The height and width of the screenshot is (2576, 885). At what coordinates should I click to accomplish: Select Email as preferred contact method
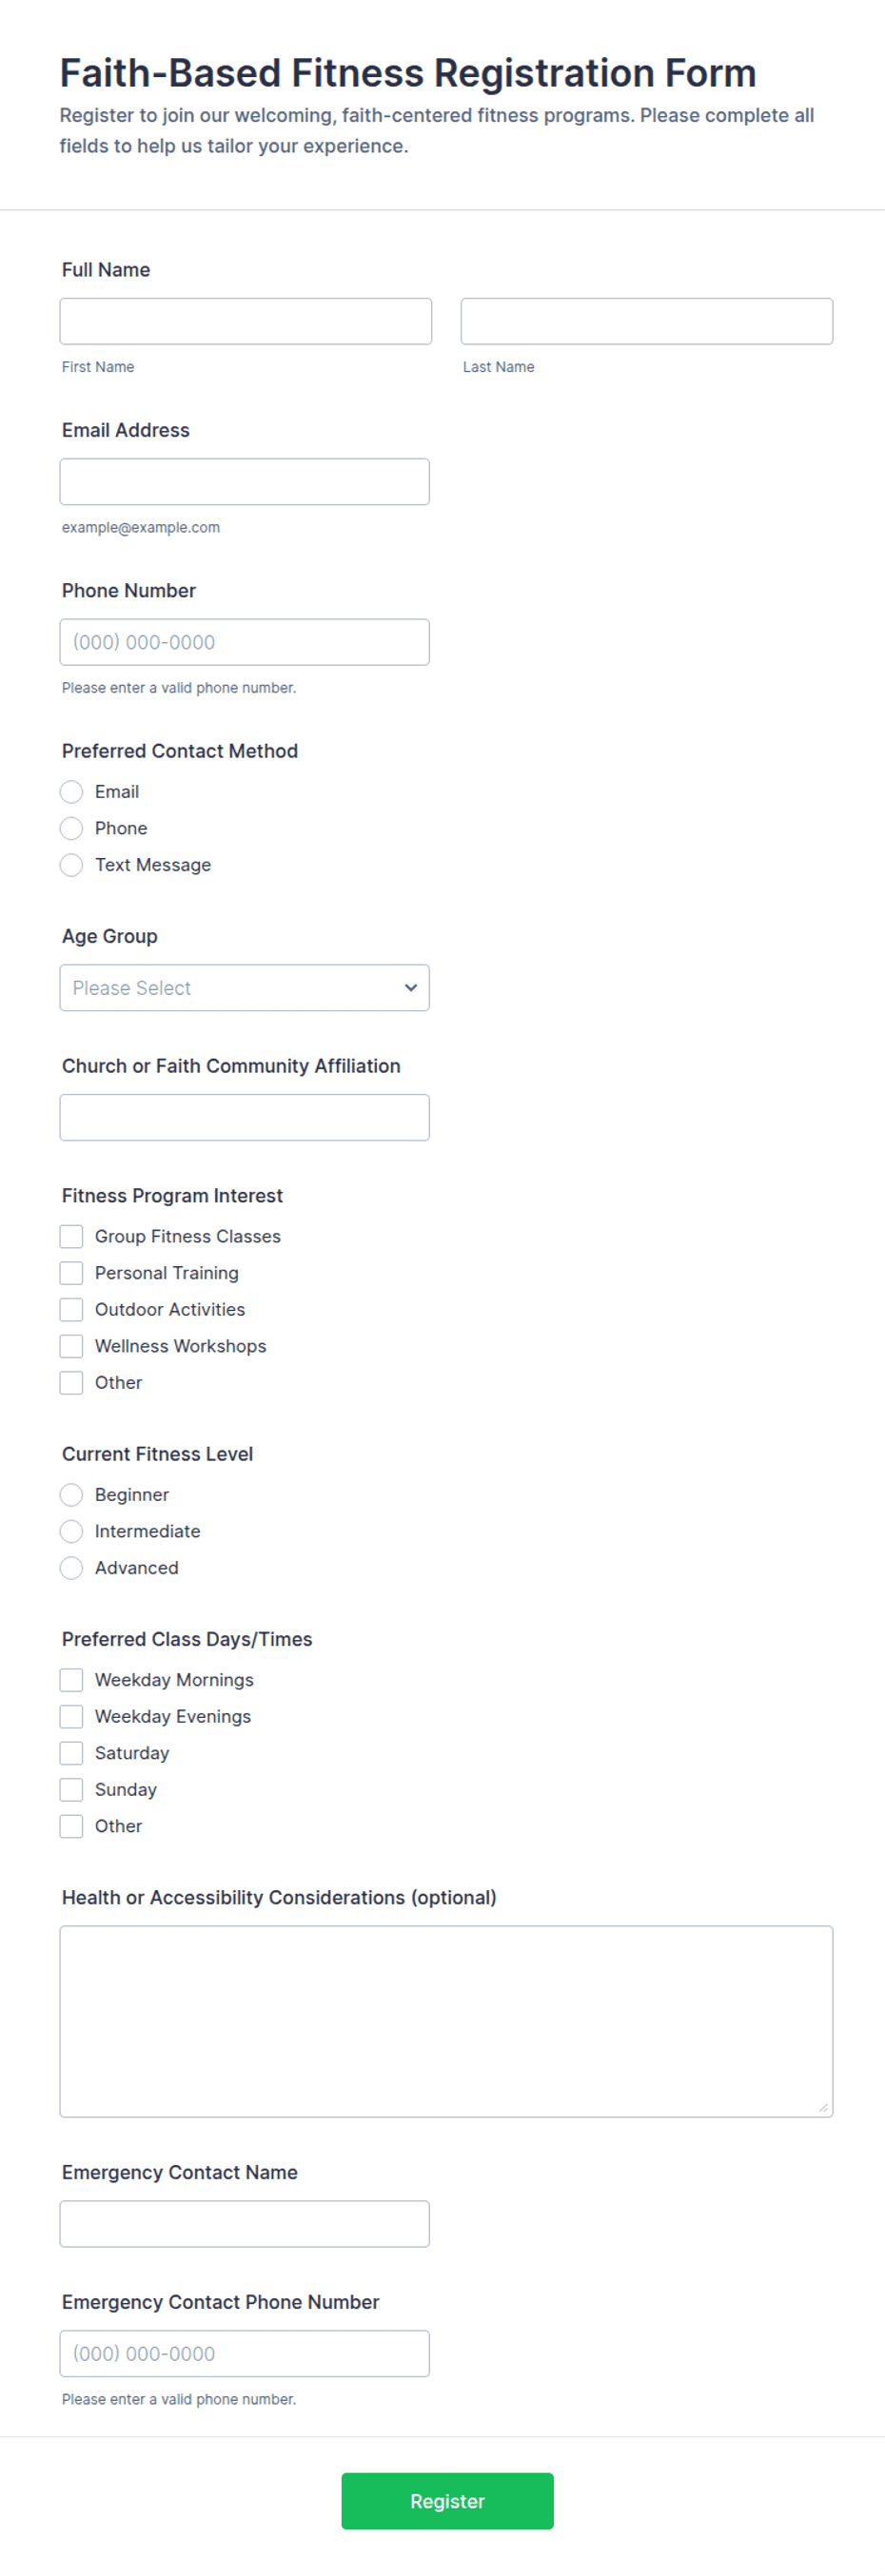coord(71,792)
